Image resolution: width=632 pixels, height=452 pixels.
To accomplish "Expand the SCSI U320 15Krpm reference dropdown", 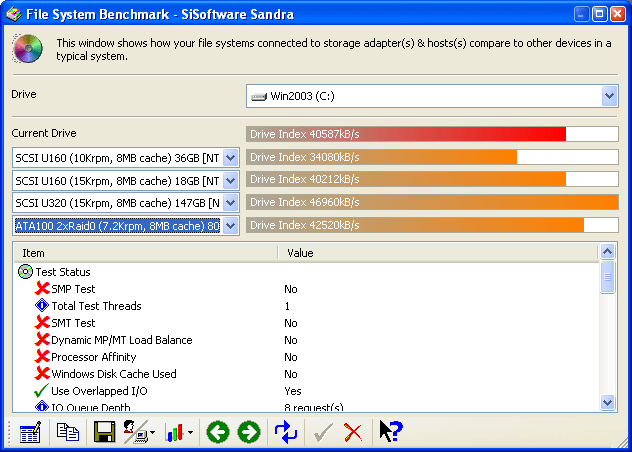I will tap(230, 203).
